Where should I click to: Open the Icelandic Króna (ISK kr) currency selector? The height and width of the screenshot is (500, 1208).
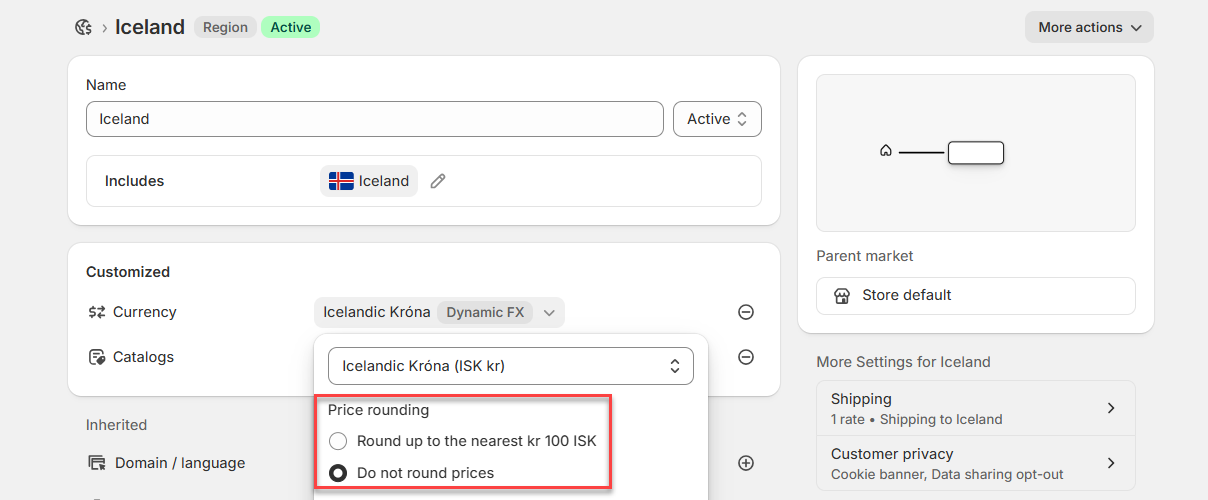click(510, 366)
